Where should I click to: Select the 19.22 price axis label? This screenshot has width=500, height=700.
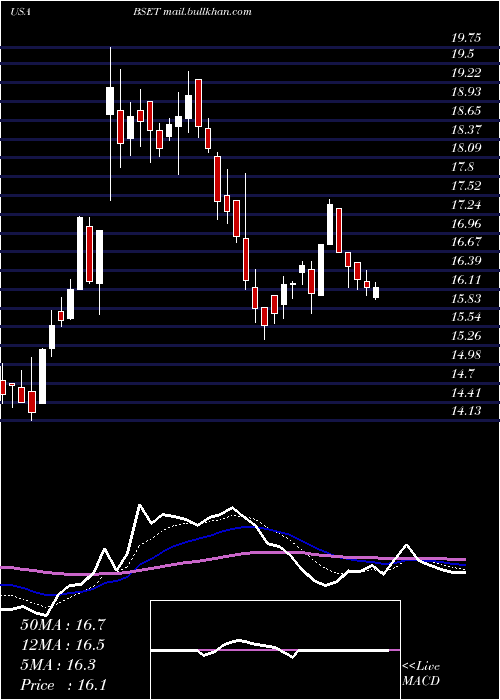click(466, 73)
